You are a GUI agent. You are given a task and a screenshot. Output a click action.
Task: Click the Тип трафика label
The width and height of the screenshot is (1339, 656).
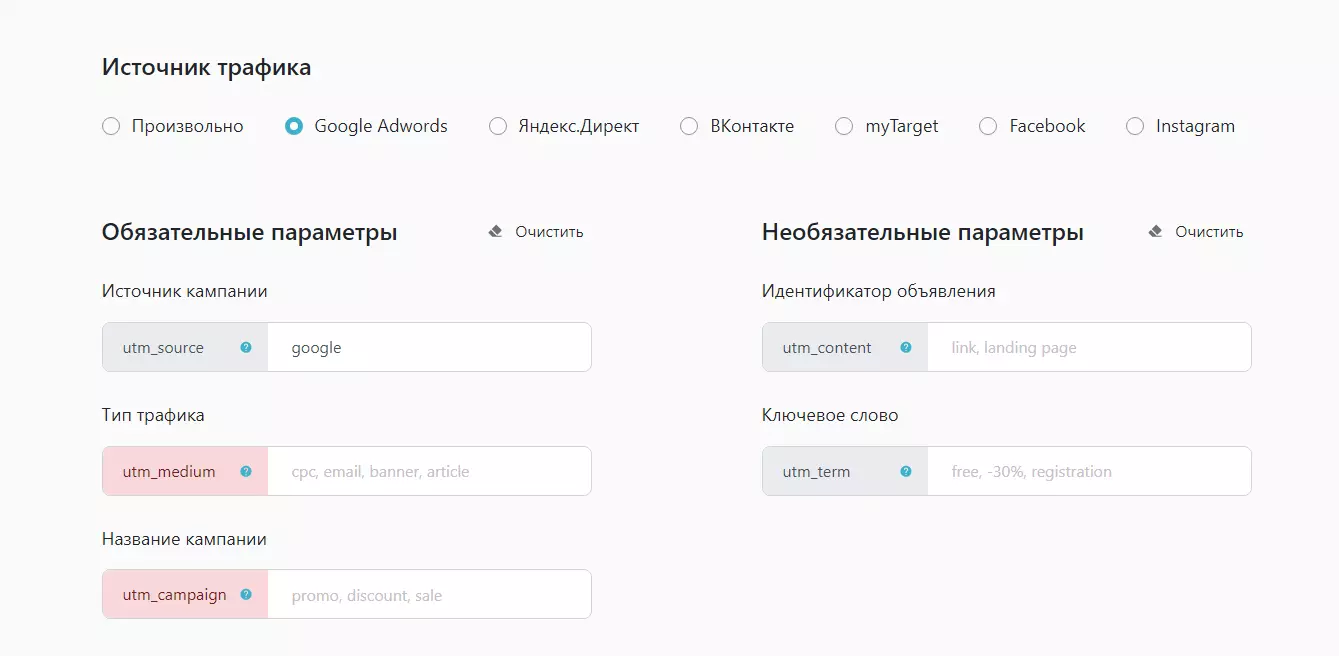153,415
